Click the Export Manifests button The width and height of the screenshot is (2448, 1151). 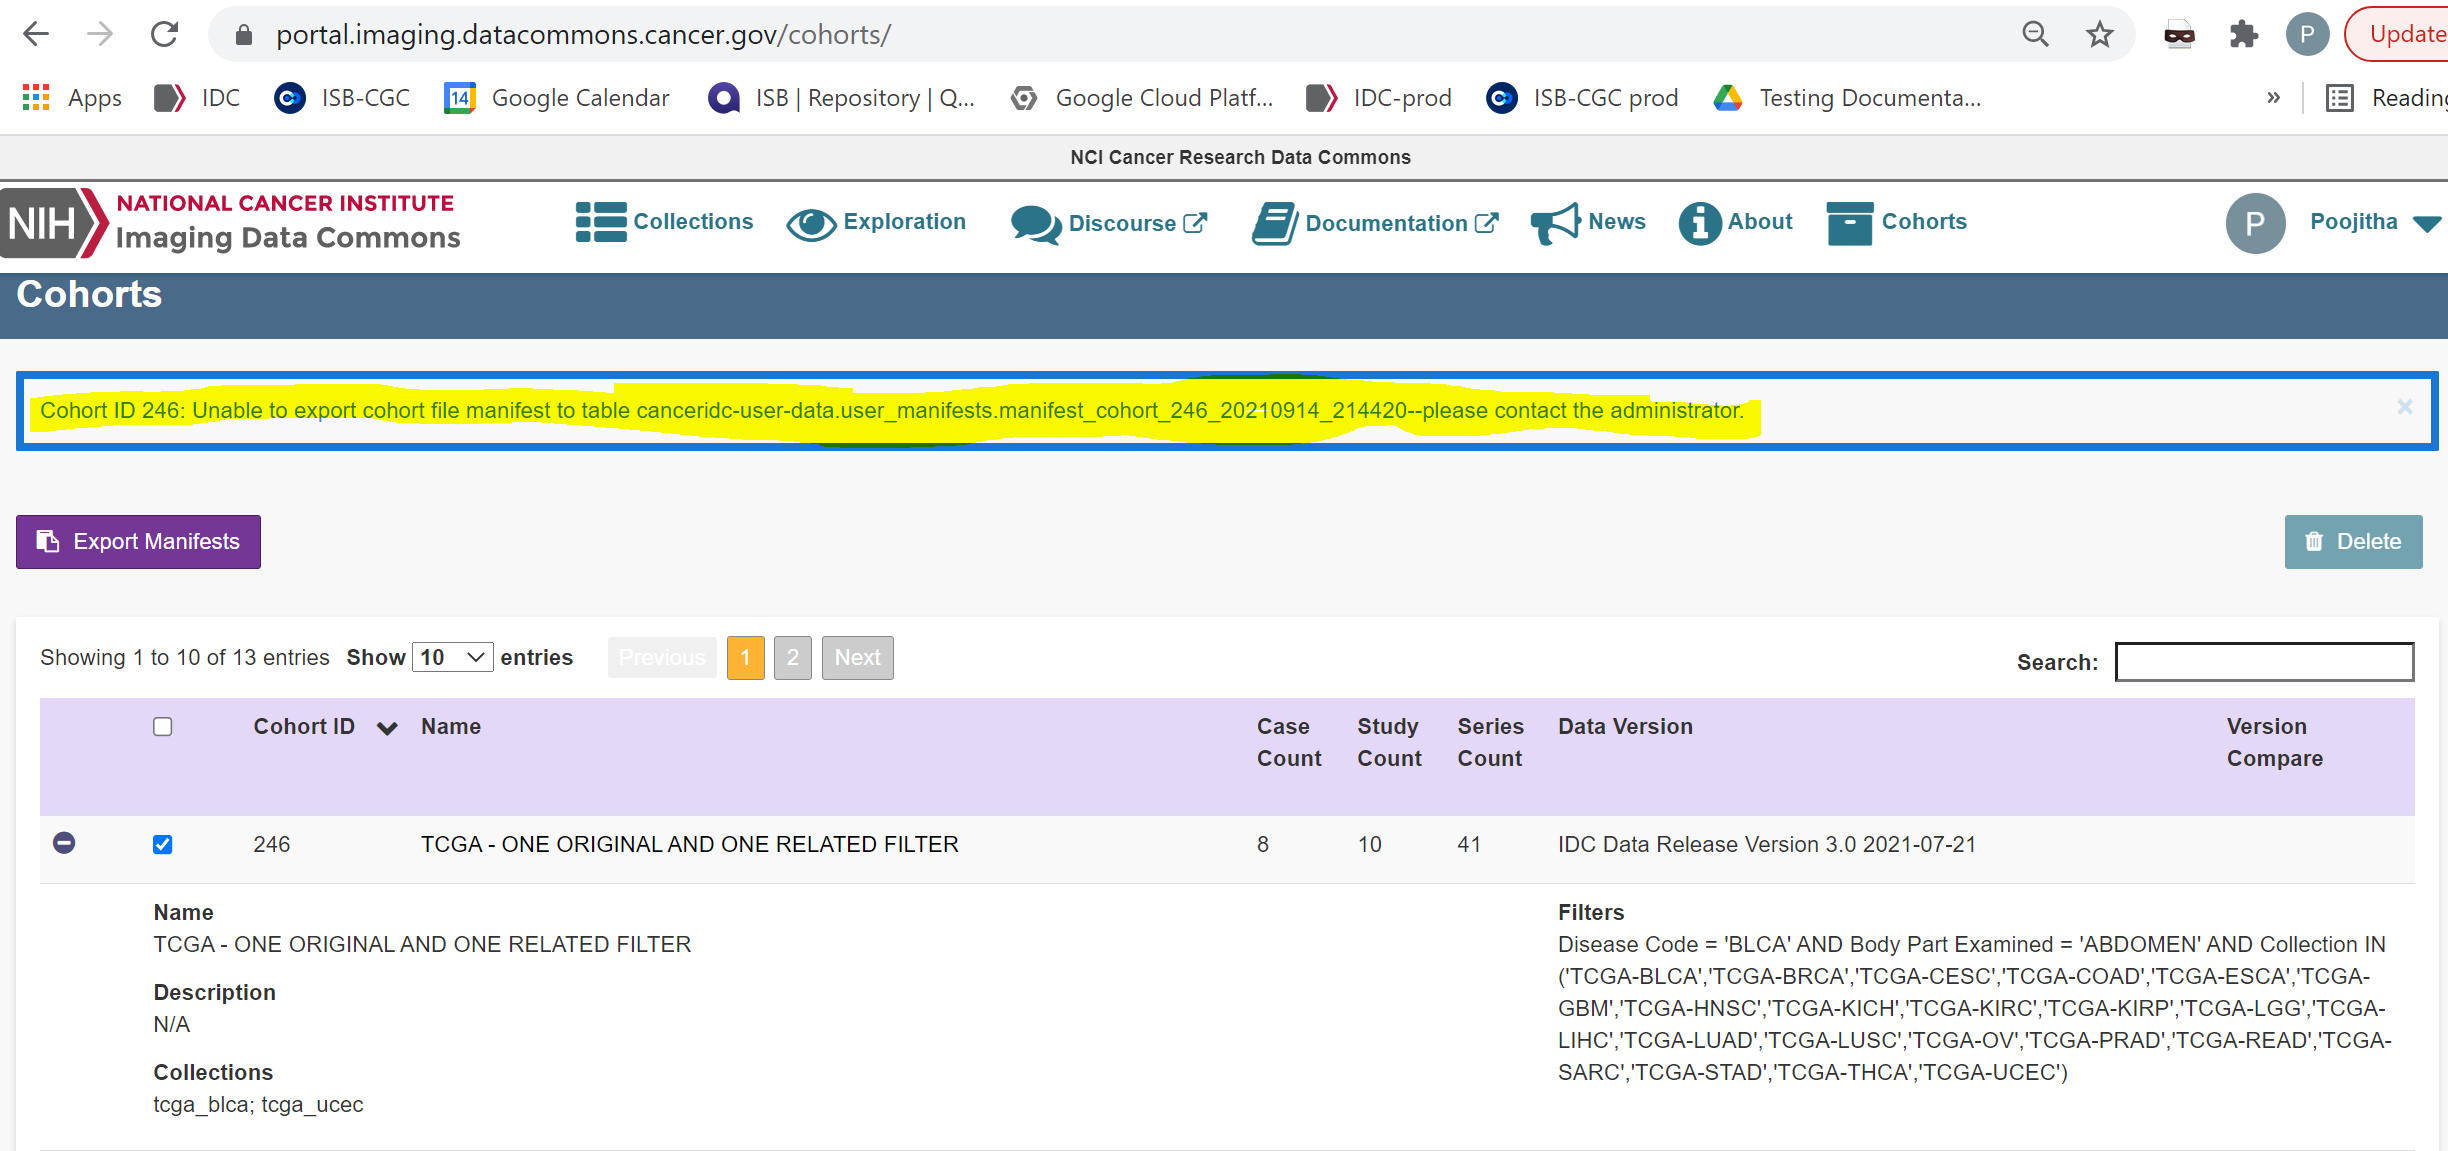click(138, 542)
